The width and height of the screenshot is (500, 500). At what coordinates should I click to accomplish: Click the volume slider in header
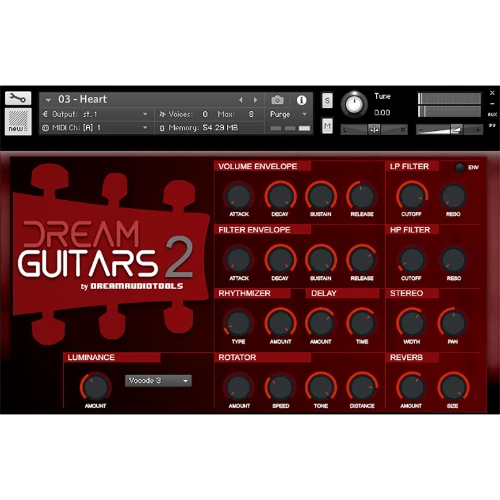click(450, 130)
